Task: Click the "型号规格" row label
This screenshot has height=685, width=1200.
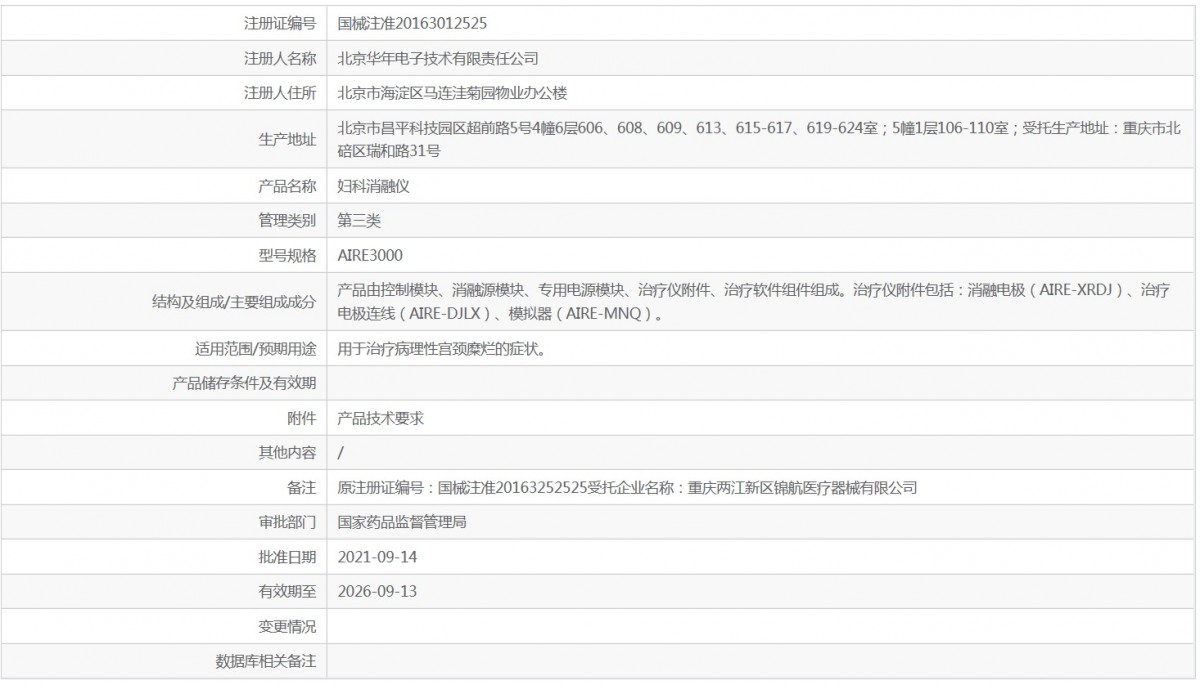Action: click(287, 254)
